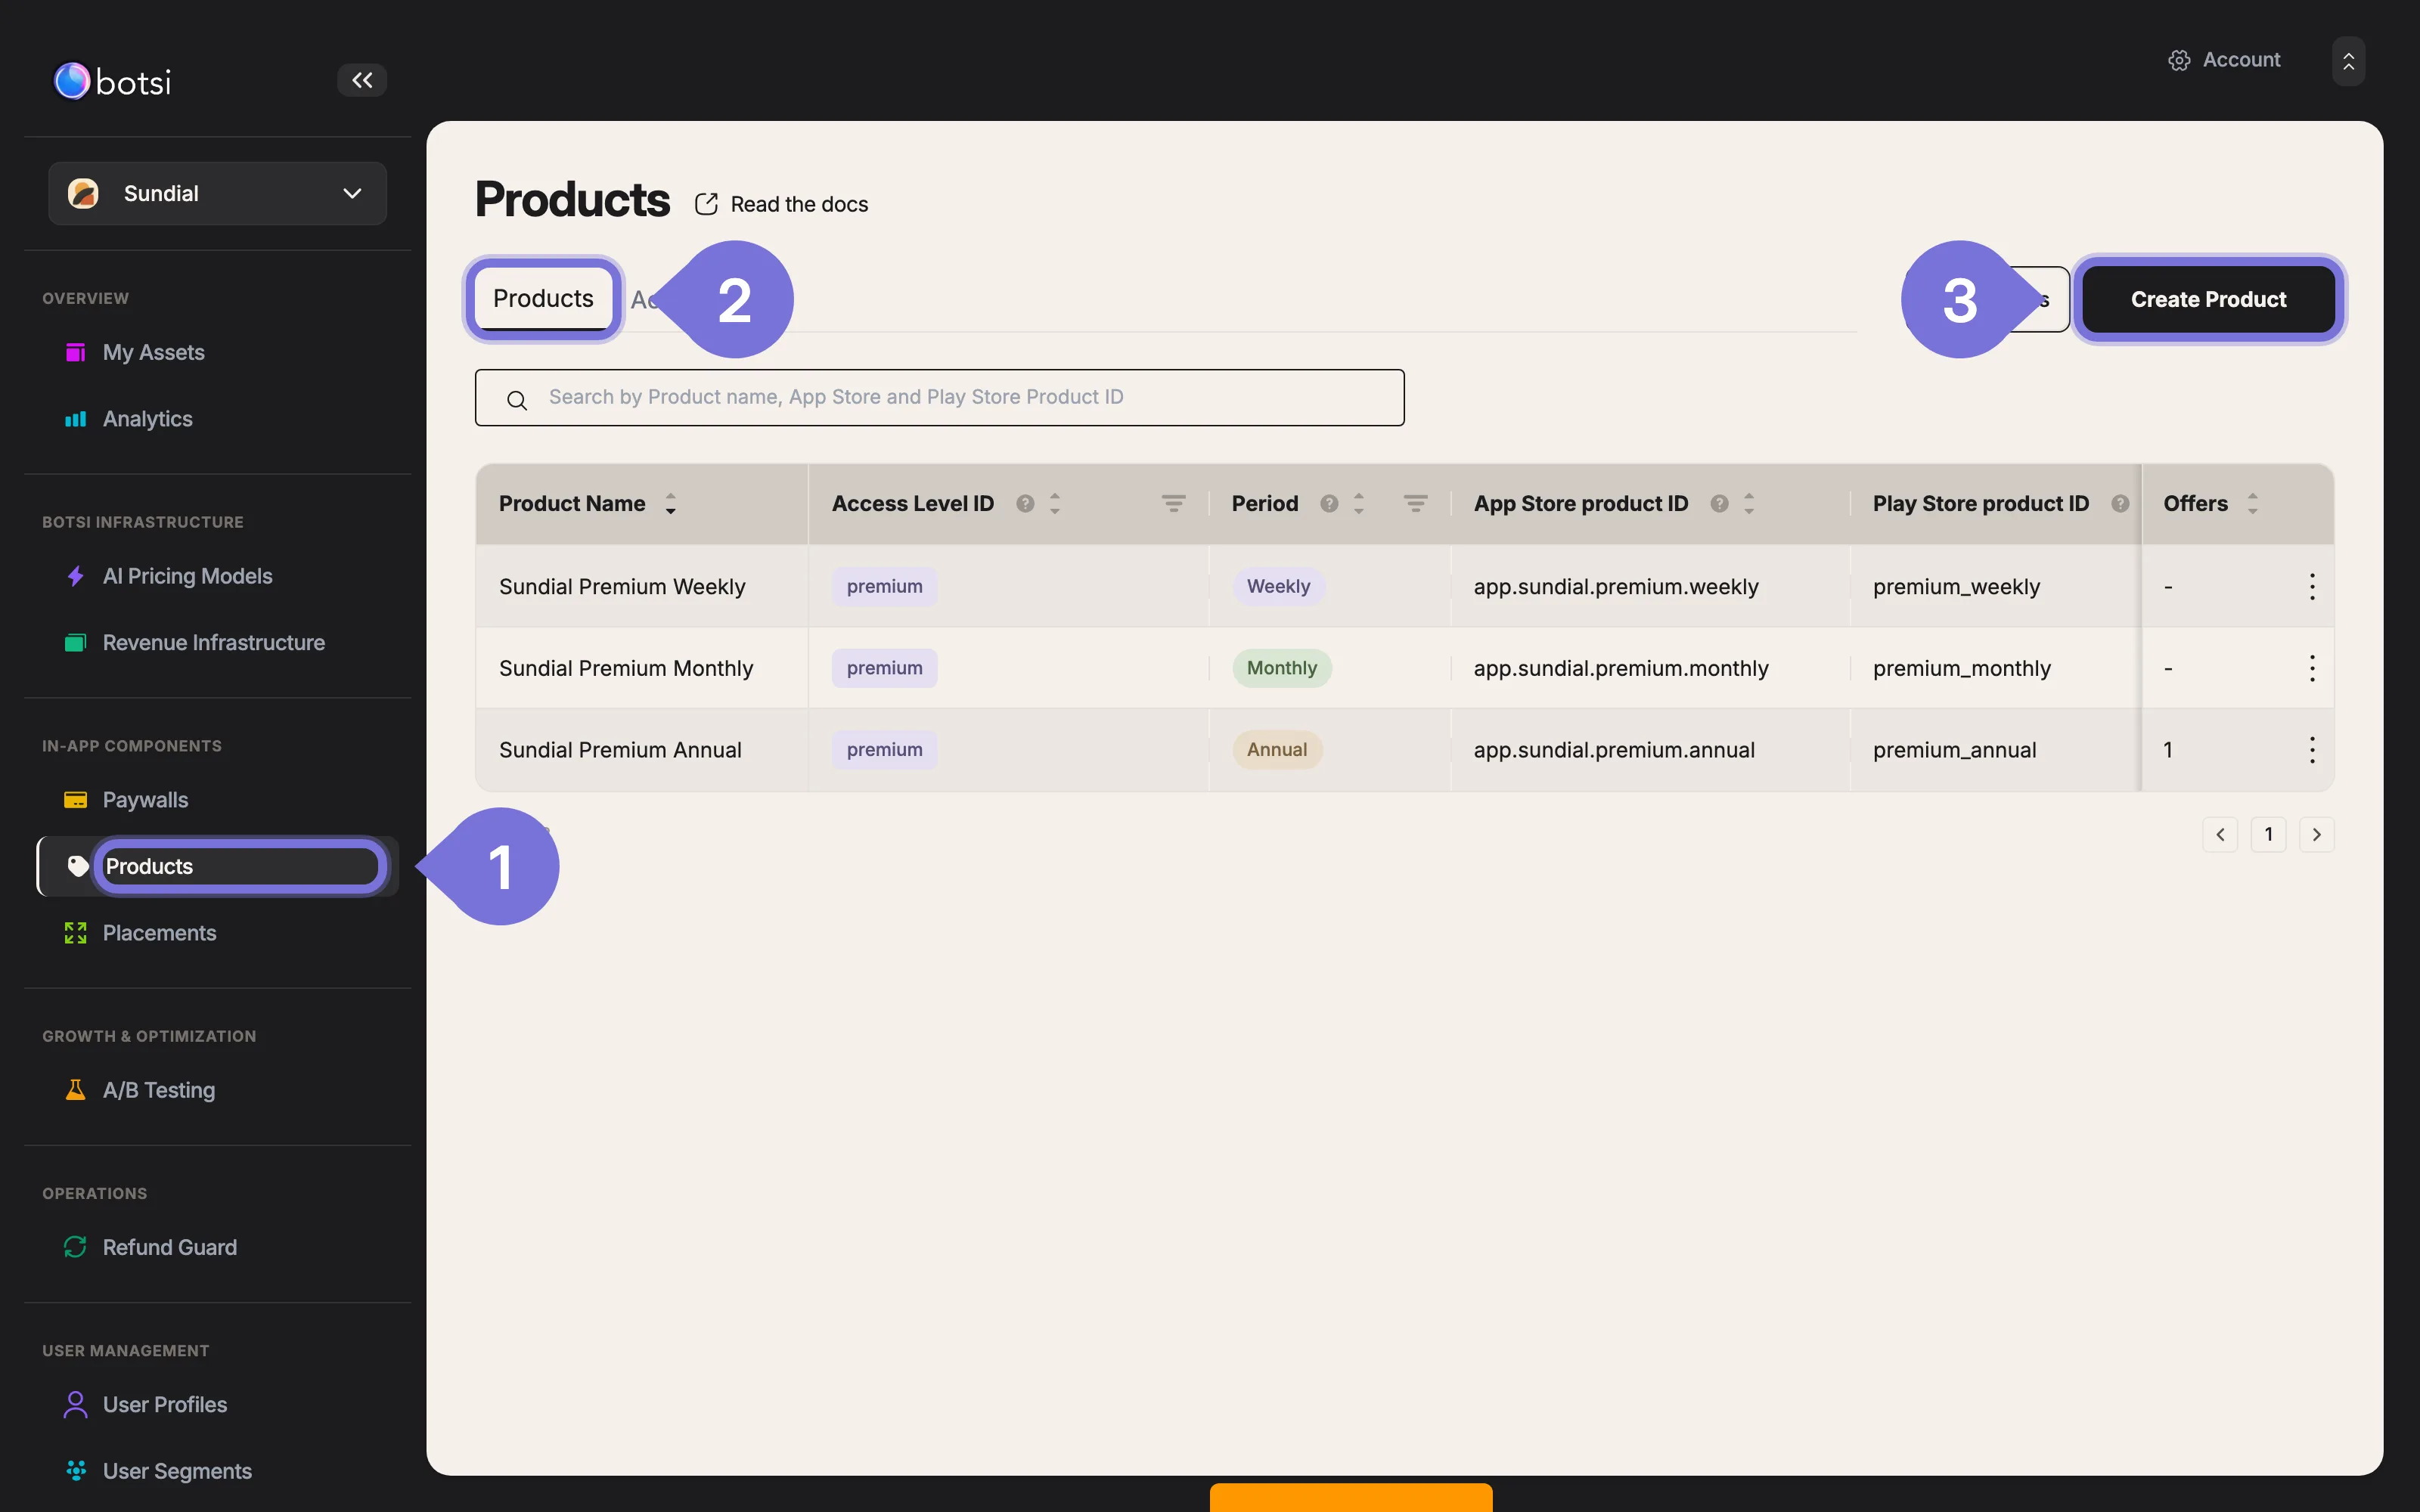The width and height of the screenshot is (2420, 1512).
Task: Click the Revenue Infrastructure icon
Action: (75, 643)
